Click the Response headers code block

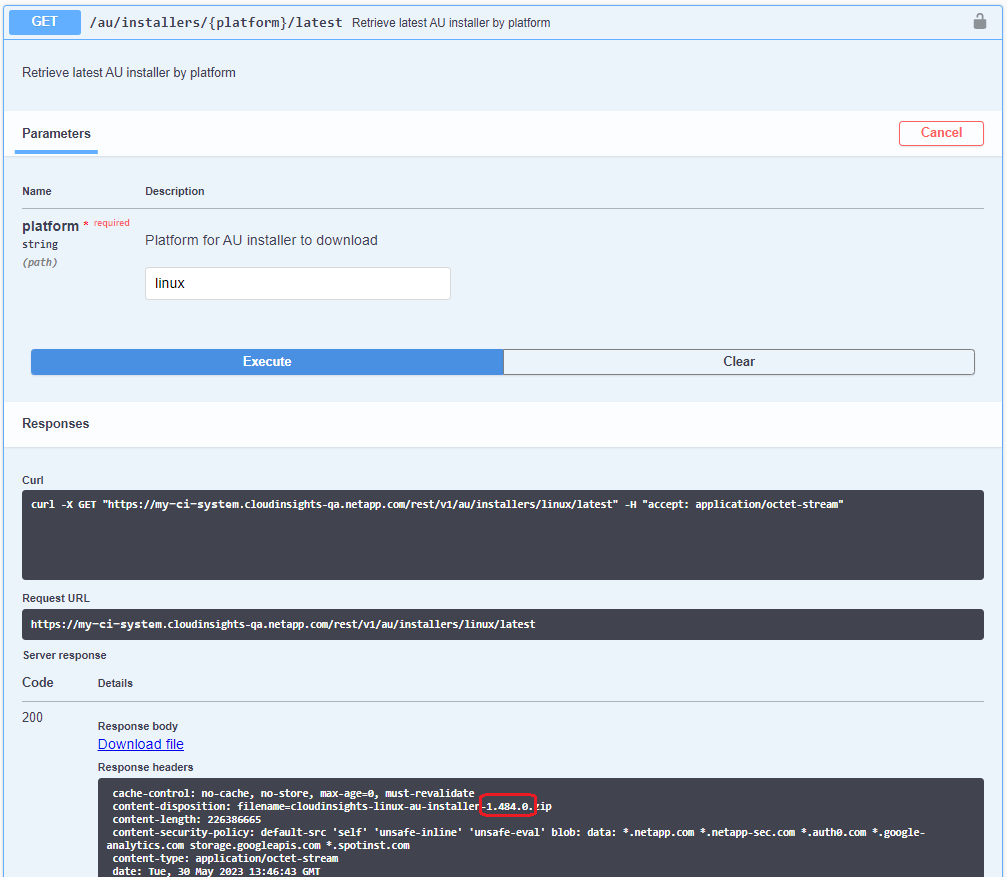540,828
